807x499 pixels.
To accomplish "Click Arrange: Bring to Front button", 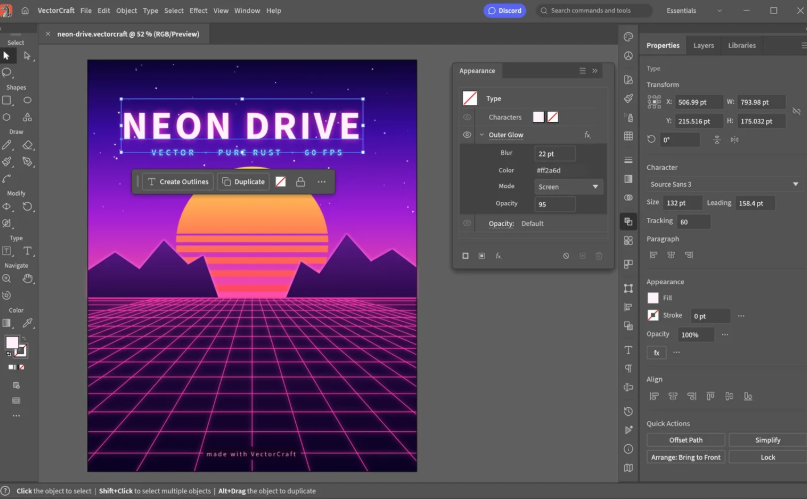I will click(x=686, y=457).
